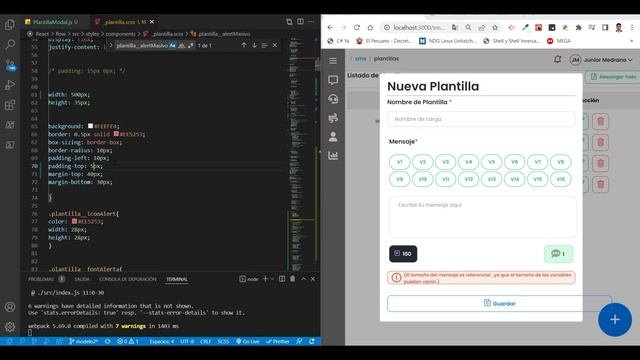Close the _plantilla.scss editor tab
640x360 pixels.
tap(152, 22)
